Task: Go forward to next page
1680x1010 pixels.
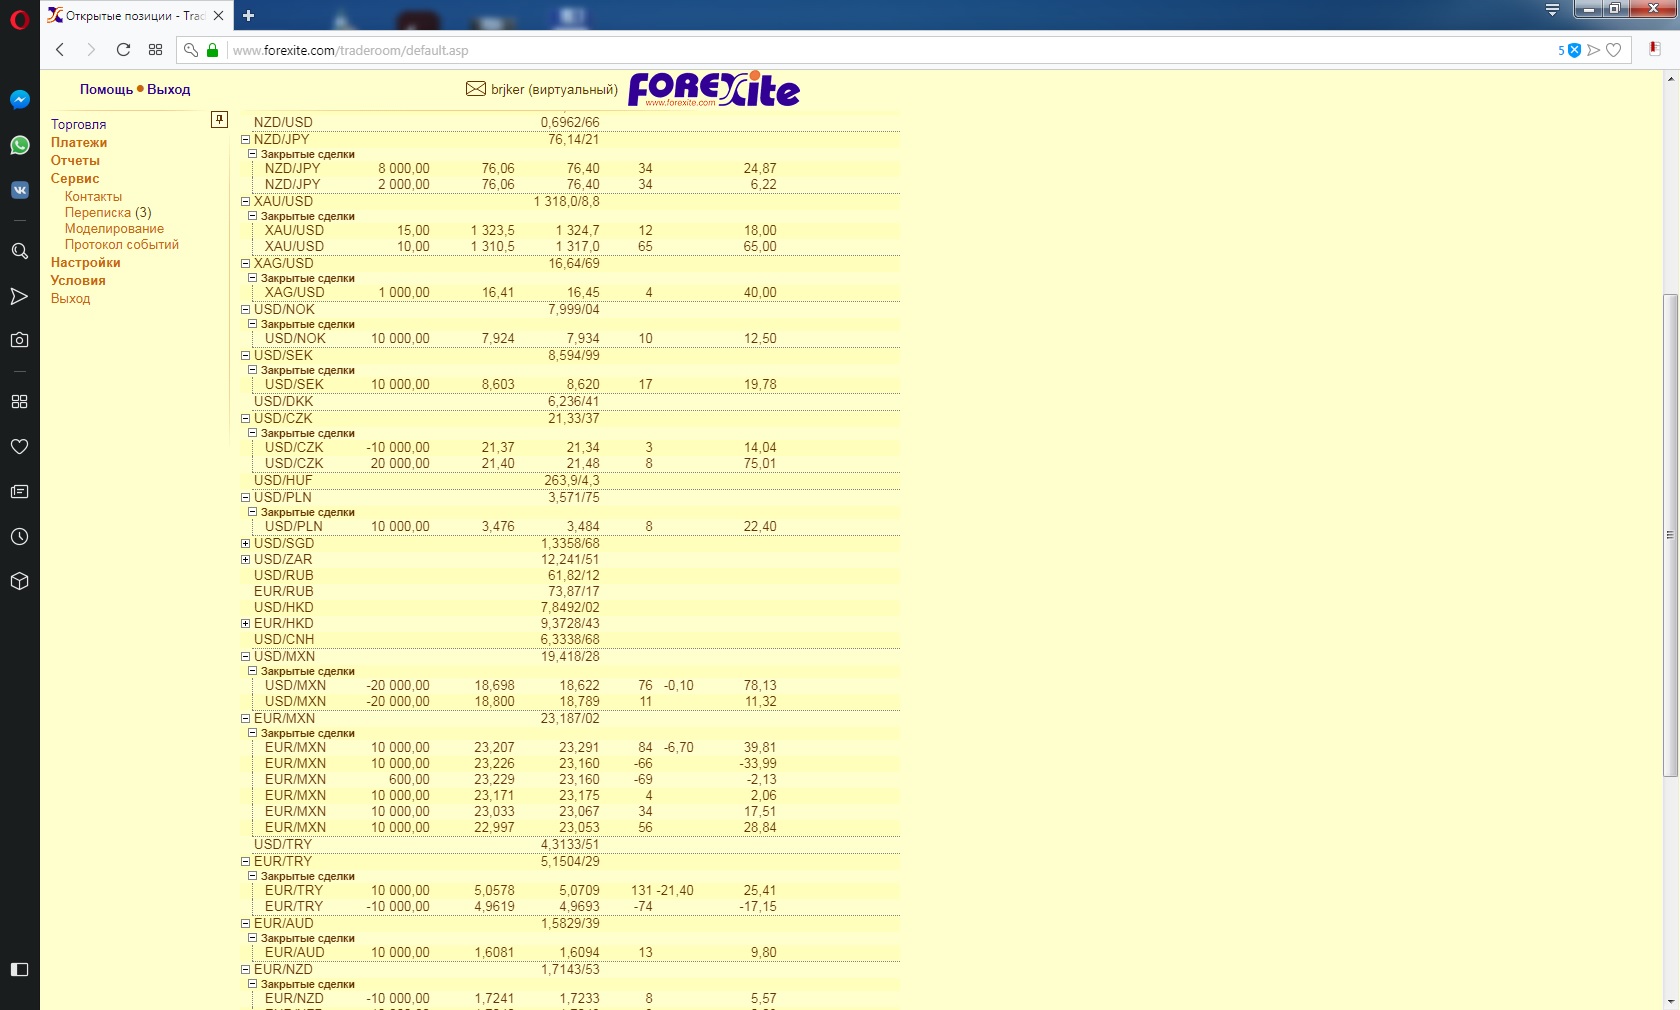Action: tap(91, 50)
